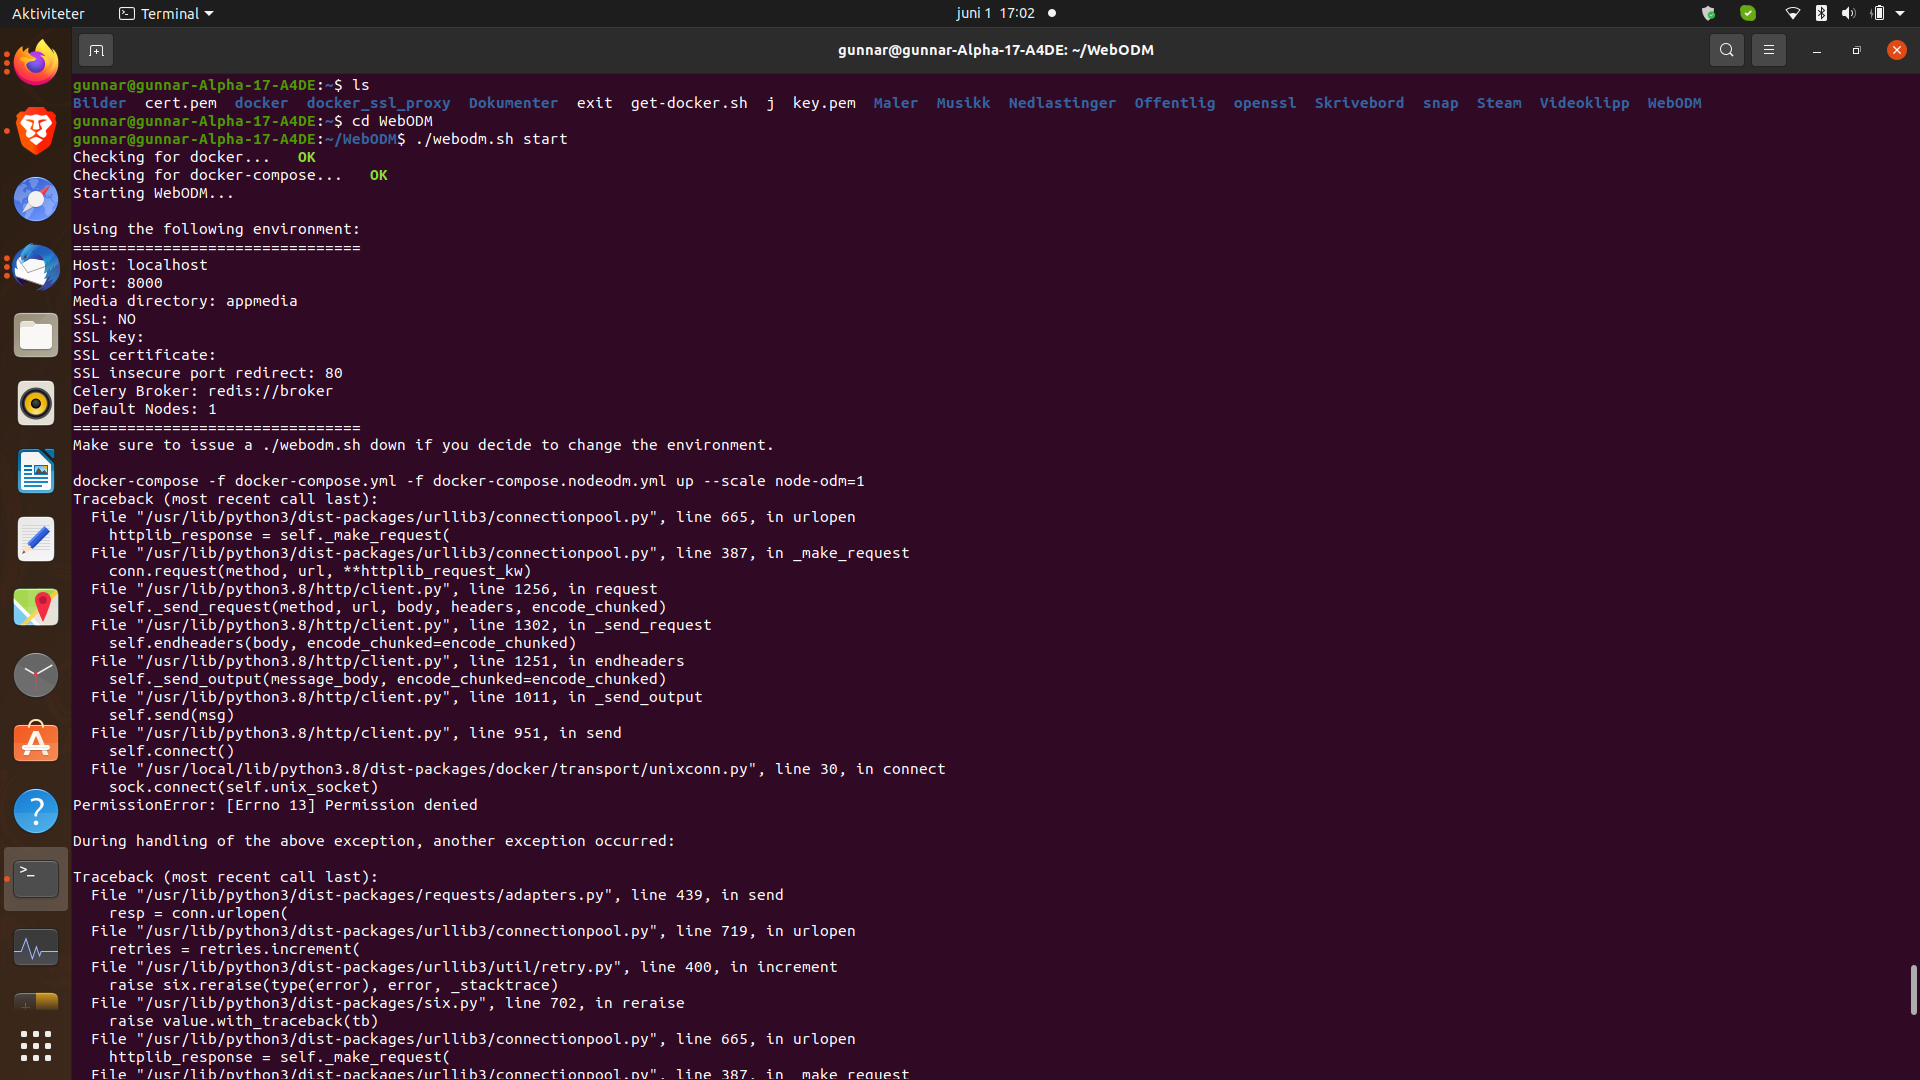Click the volume indicator in the top bar
The width and height of the screenshot is (1920, 1080).
(1846, 13)
